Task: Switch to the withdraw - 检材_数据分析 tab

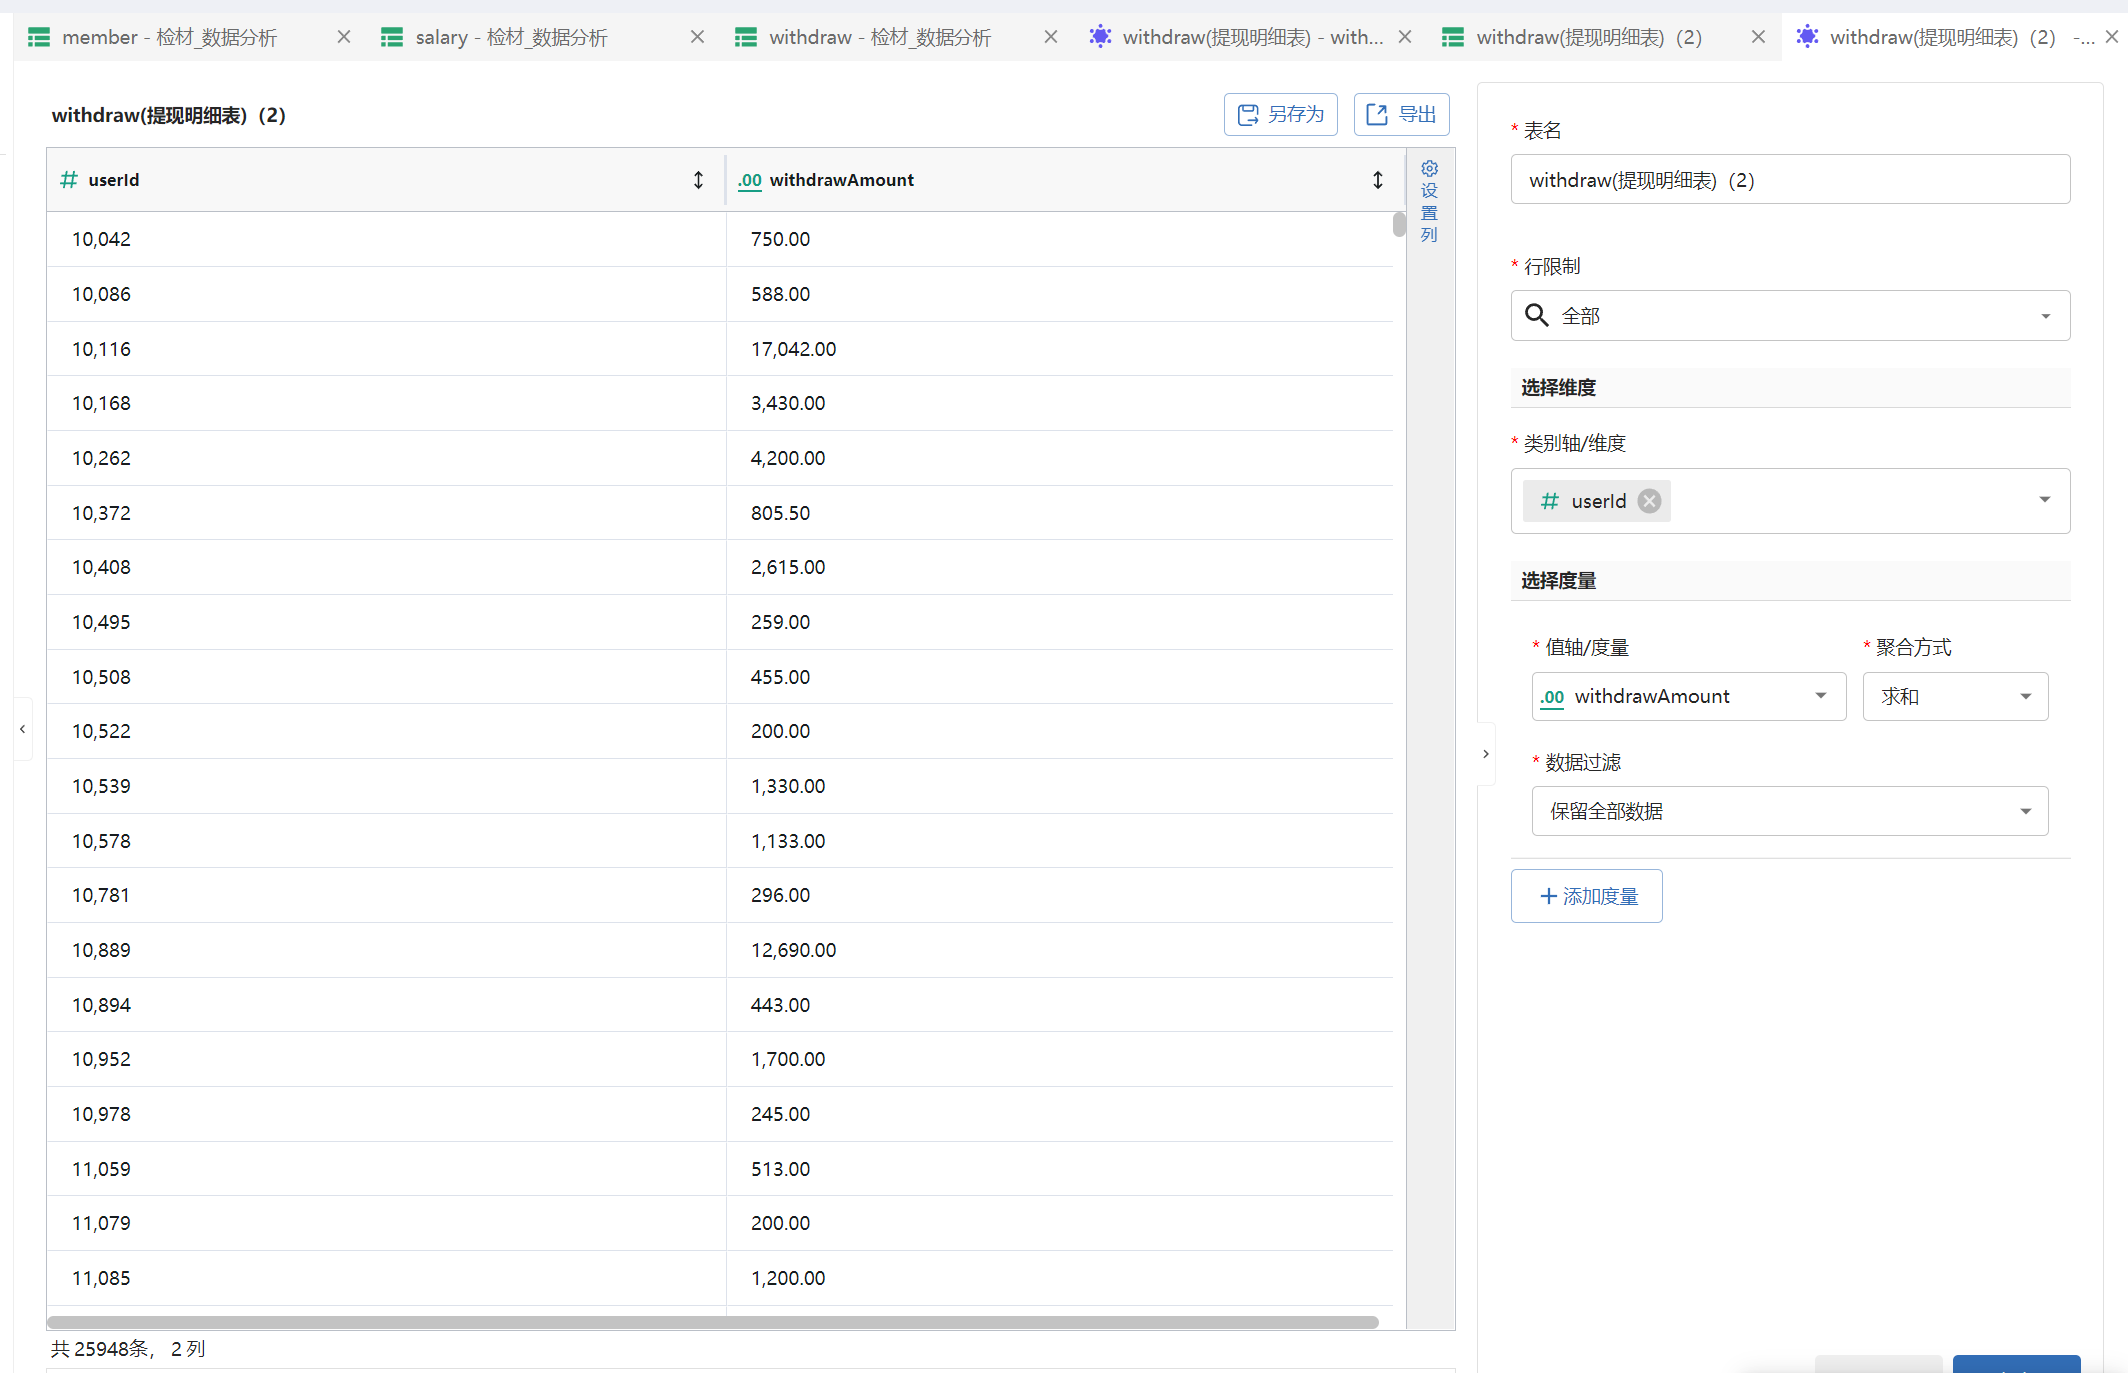Action: [x=879, y=37]
